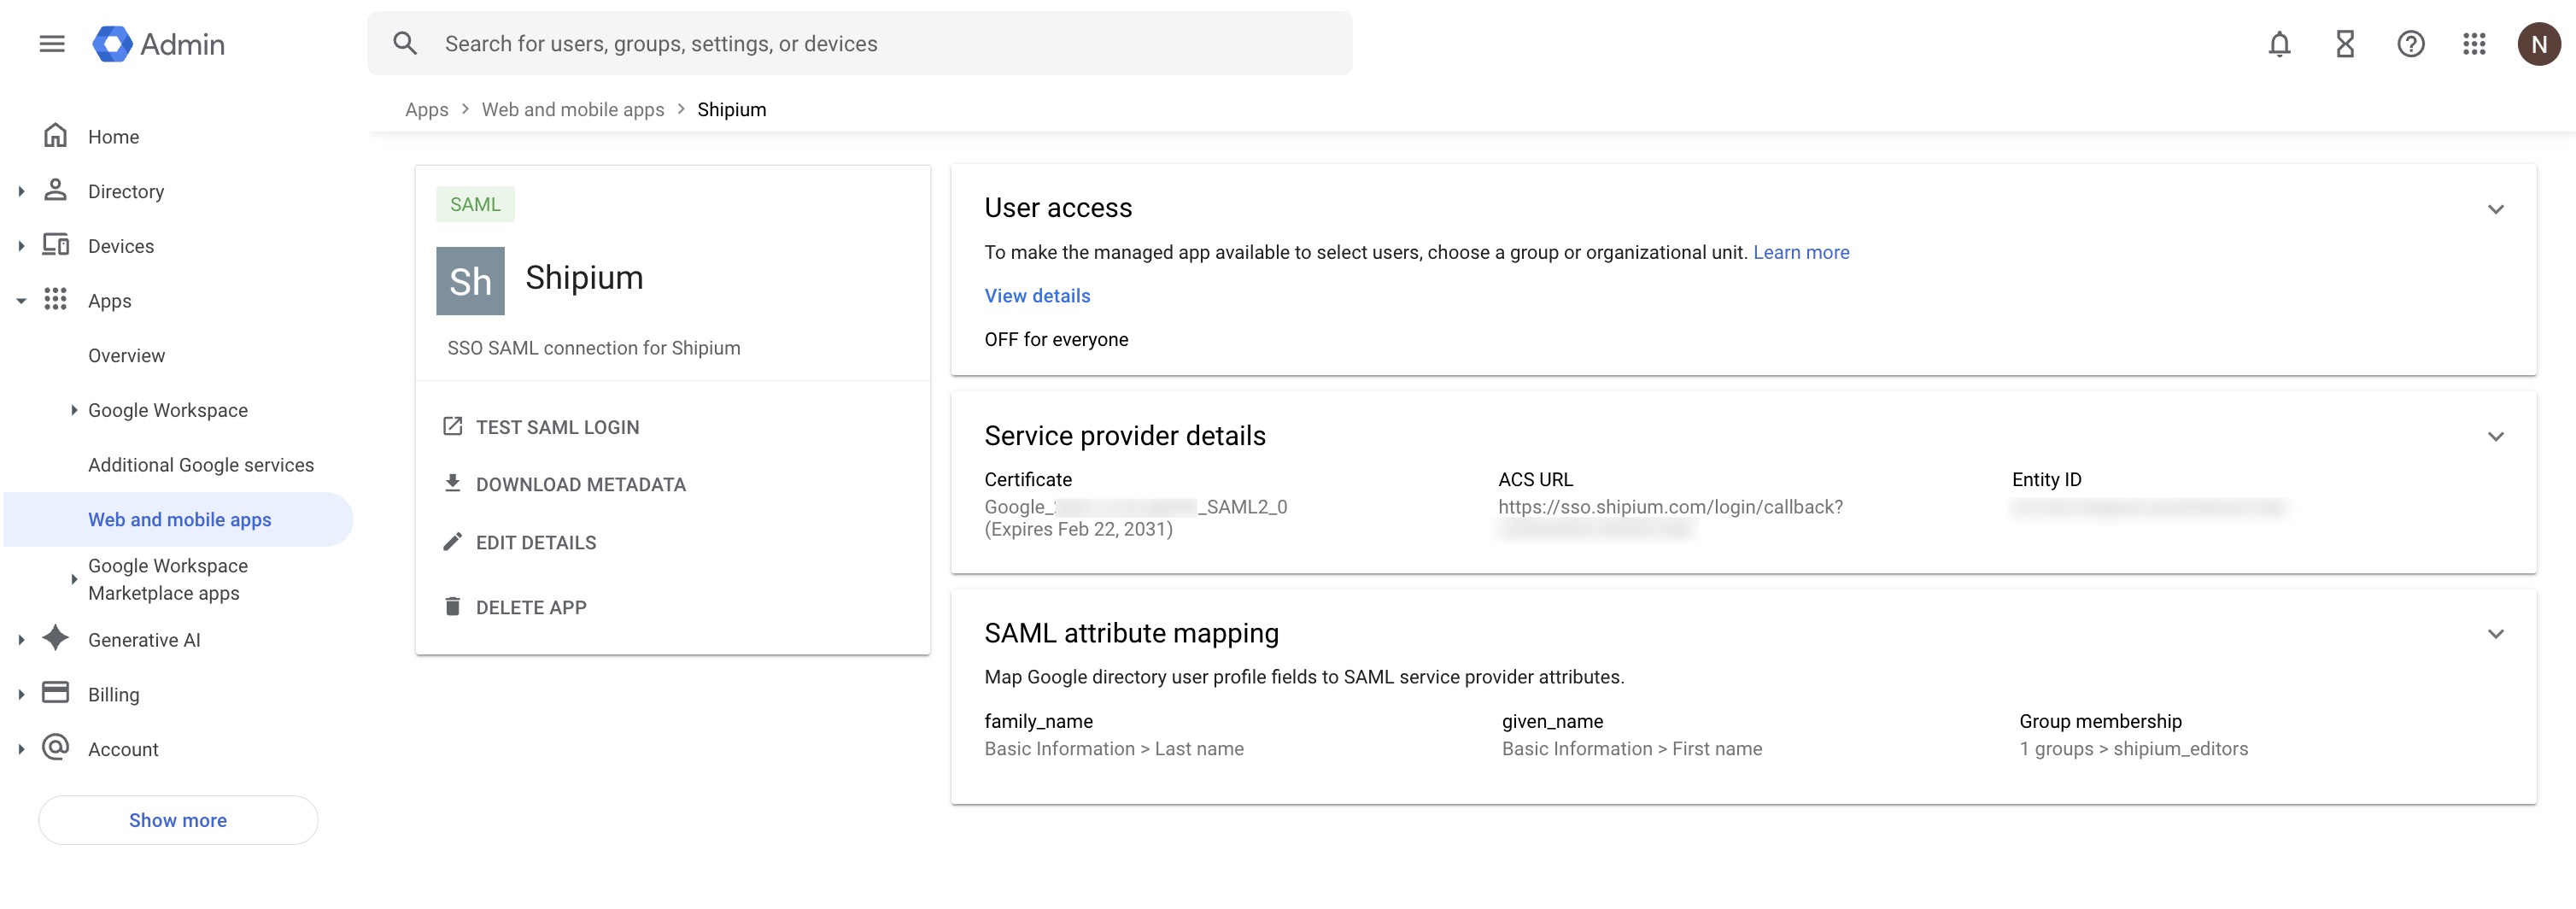Screen dimensions: 2576x909
Task: Click DOWNLOAD METADATA
Action: click(581, 485)
